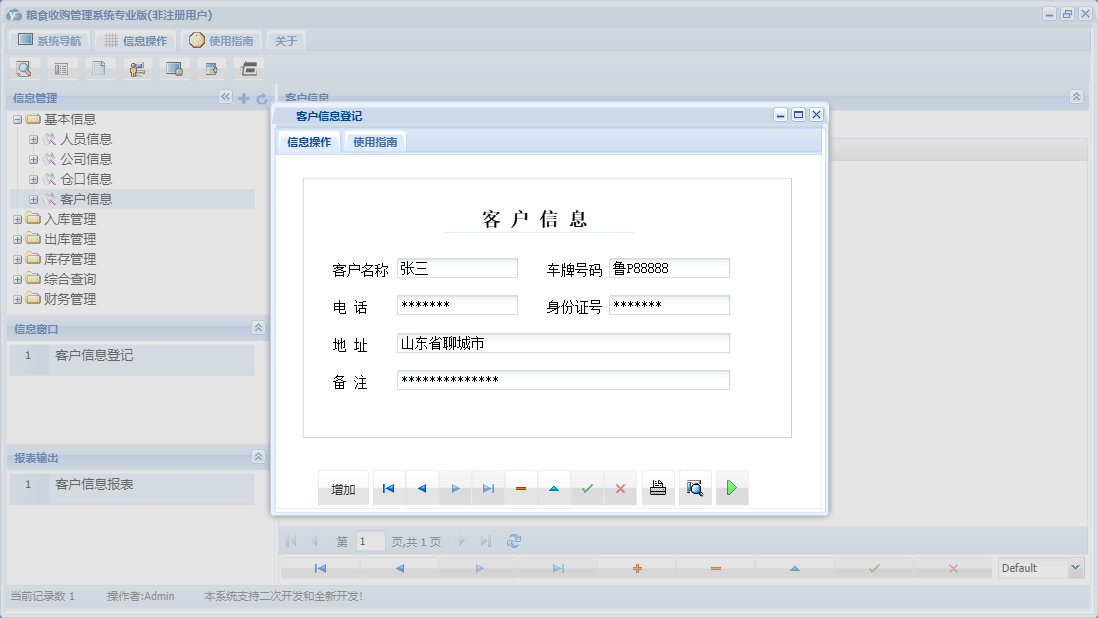Click the 关于 menu item
1098x618 pixels.
tap(288, 40)
